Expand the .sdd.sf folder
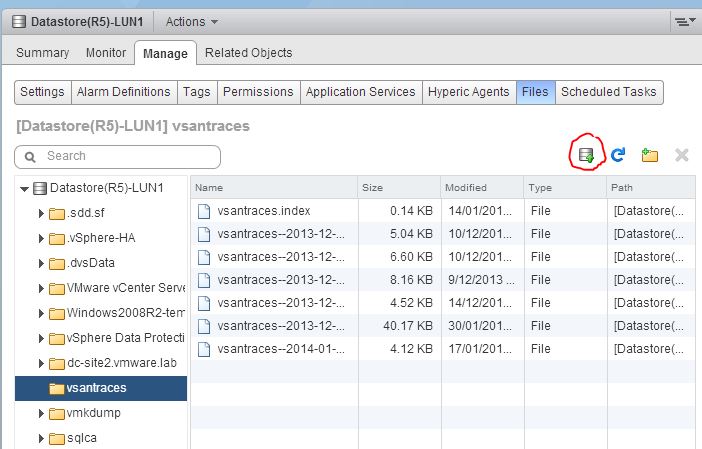 click(x=41, y=214)
